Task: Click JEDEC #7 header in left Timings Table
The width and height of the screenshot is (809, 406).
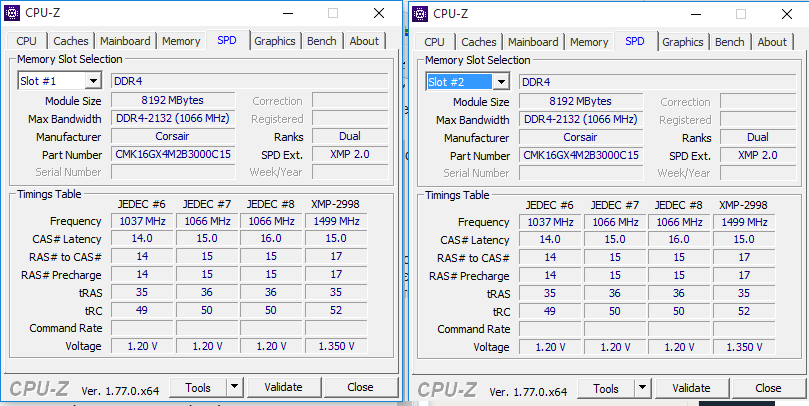Action: coord(207,204)
